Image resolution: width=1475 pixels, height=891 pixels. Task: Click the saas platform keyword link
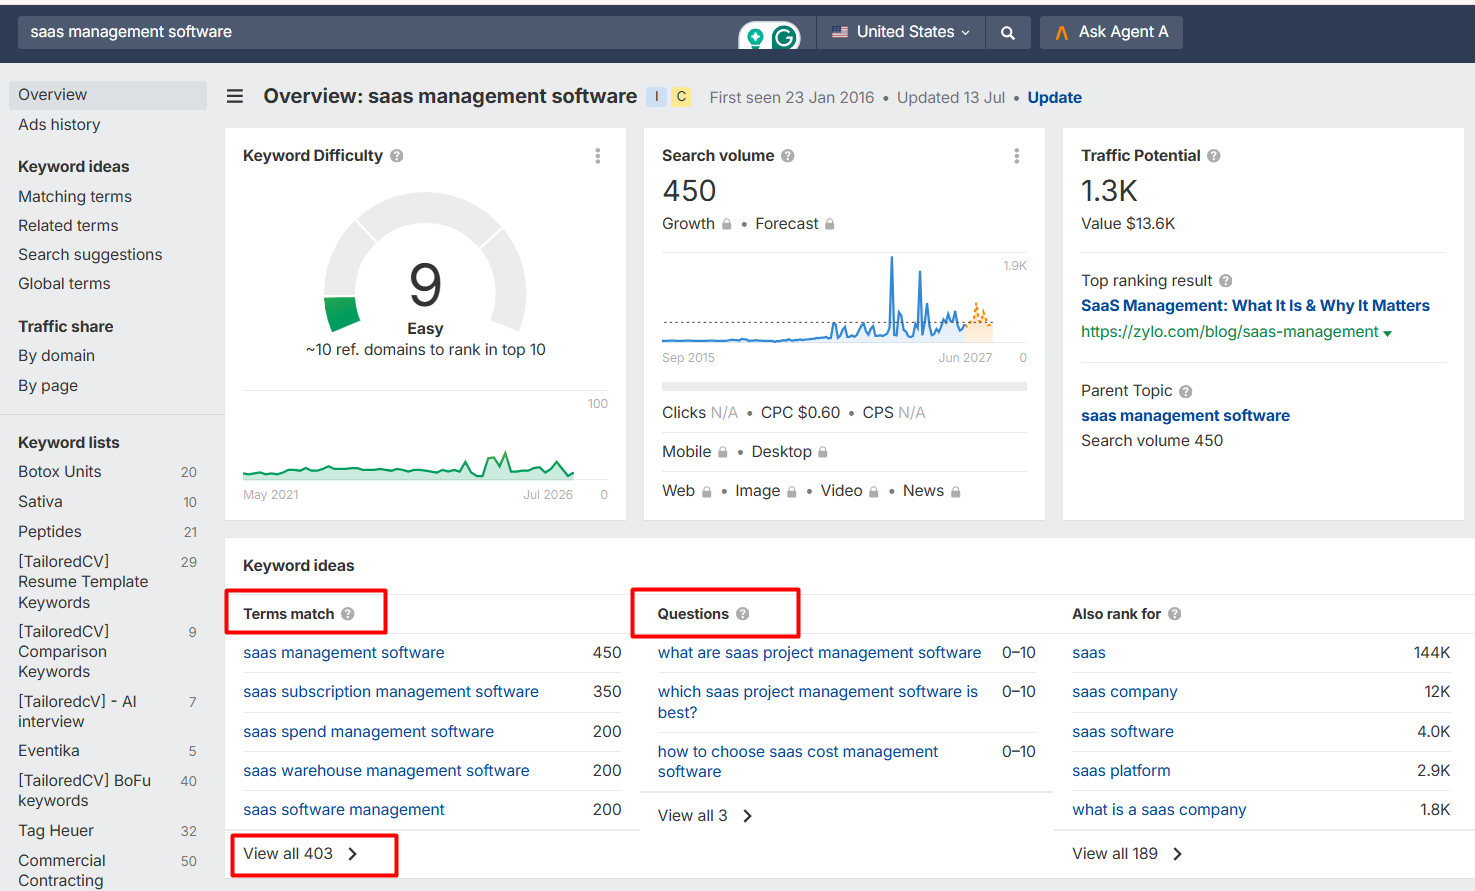[x=1121, y=771]
